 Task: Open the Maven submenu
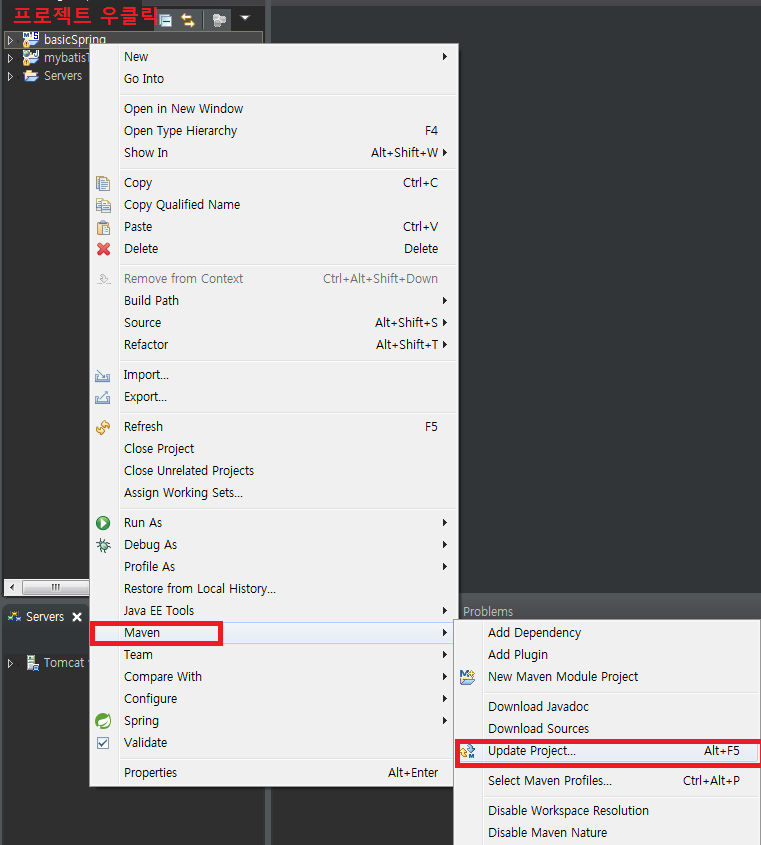pos(274,633)
